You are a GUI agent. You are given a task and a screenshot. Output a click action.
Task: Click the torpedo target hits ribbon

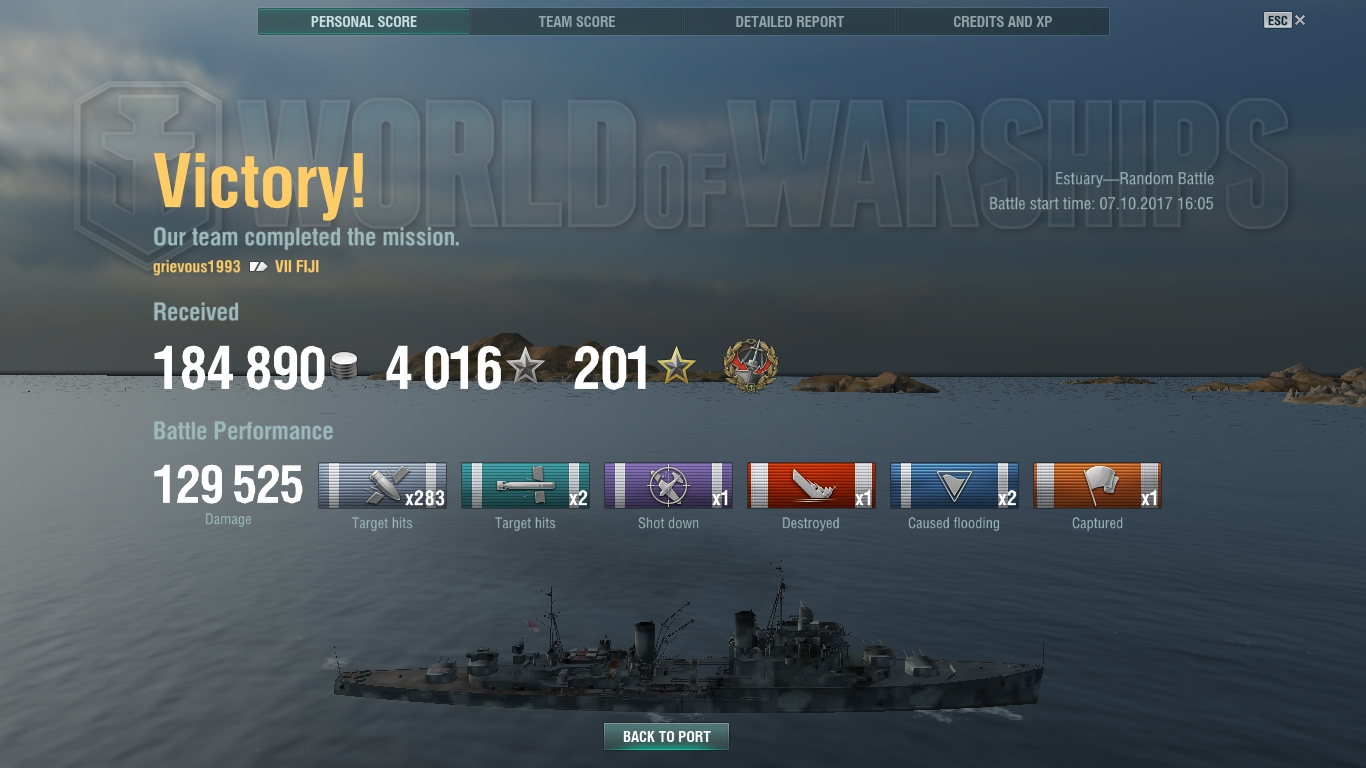pos(525,485)
